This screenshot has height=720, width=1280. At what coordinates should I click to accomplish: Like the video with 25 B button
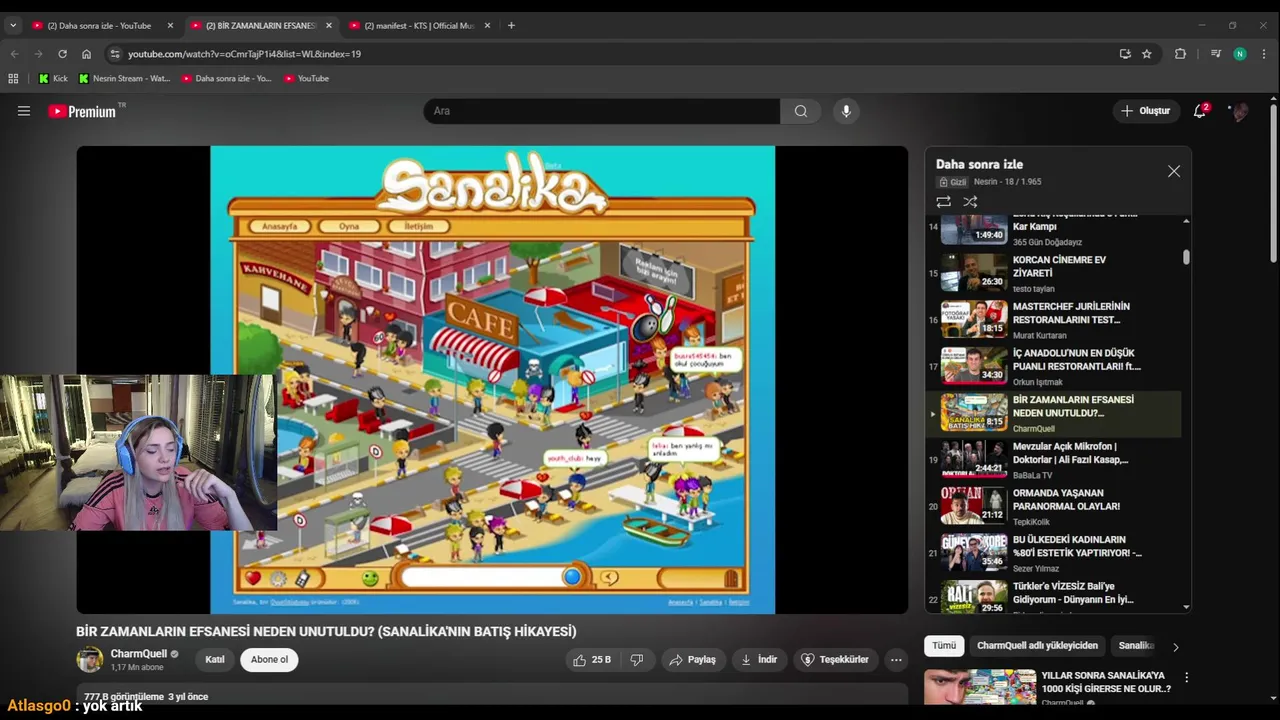click(591, 659)
